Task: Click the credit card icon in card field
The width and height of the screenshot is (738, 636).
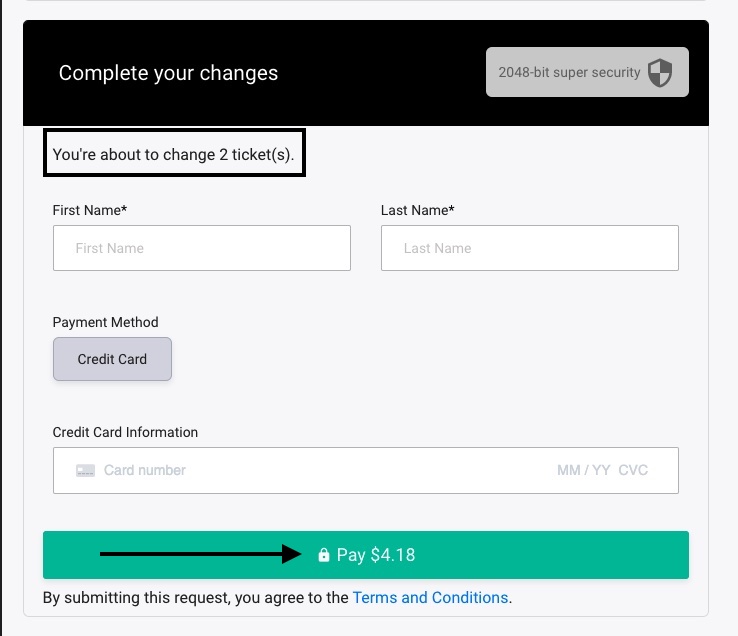Action: pos(85,470)
